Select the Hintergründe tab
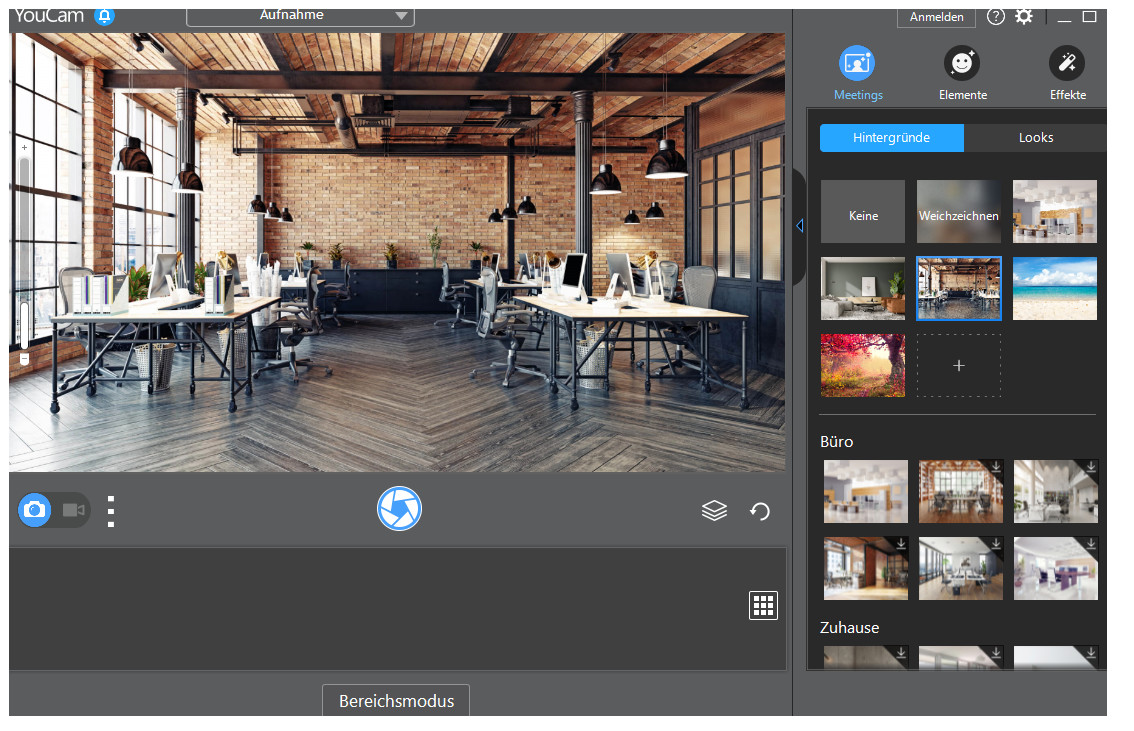Screen dimensions: 1134x731 (891, 138)
